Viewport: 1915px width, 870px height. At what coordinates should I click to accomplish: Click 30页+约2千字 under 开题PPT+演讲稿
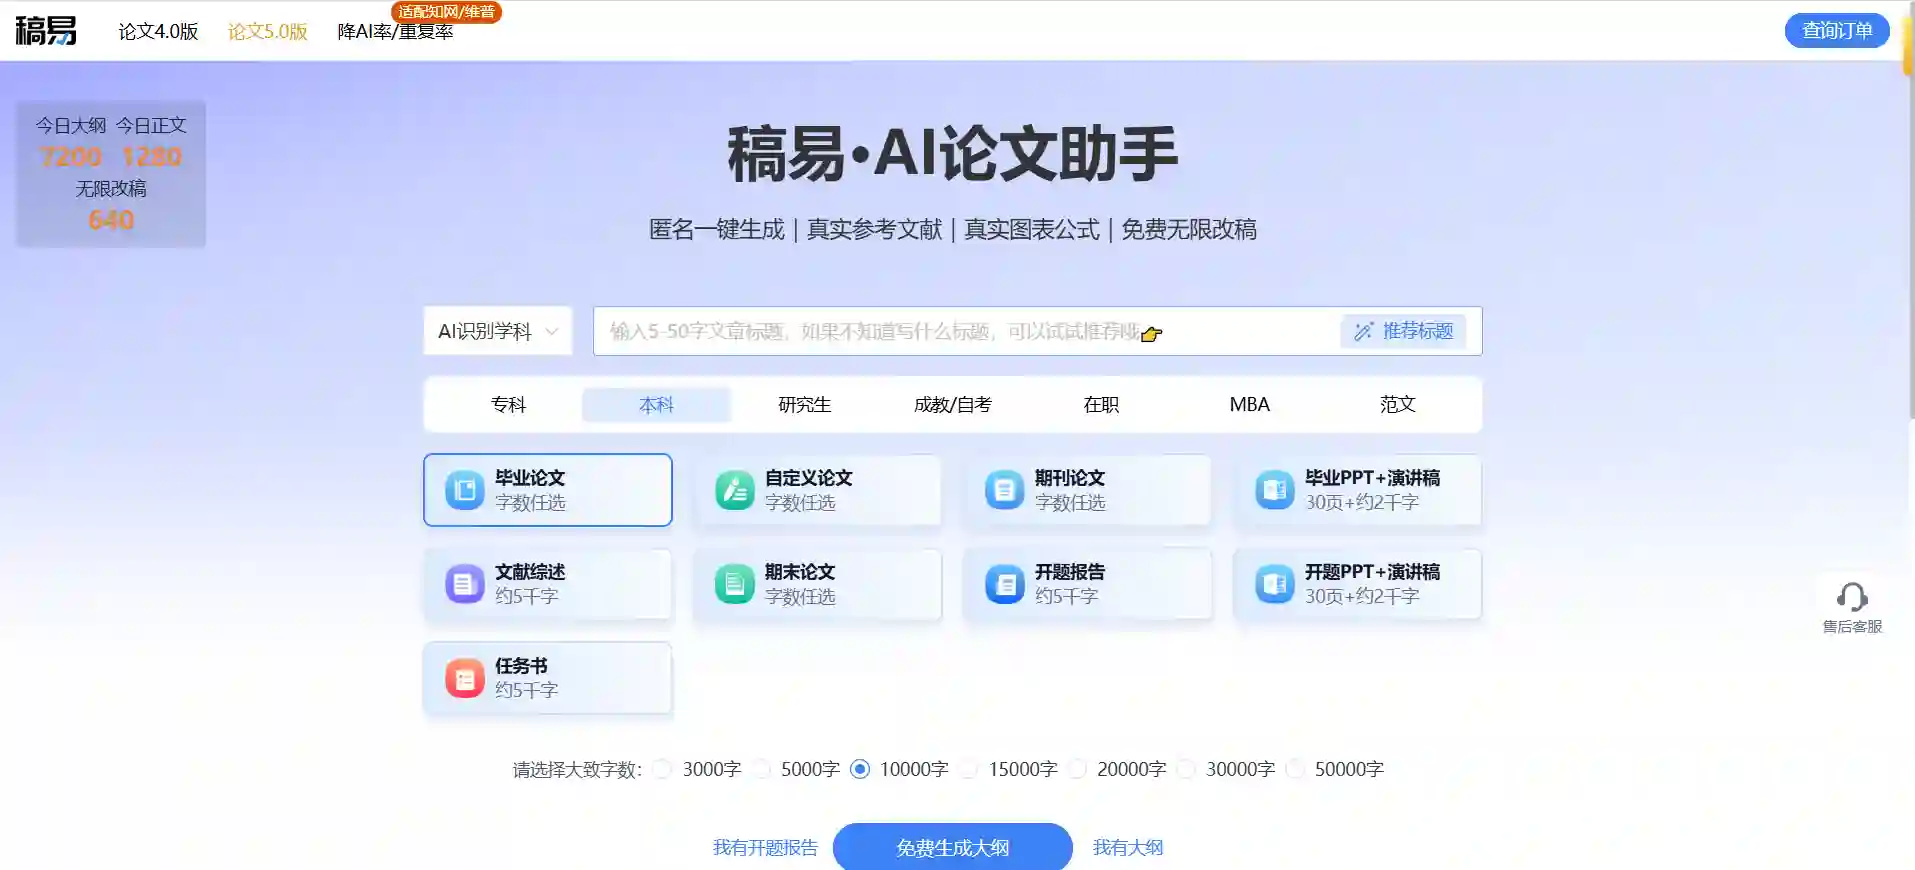click(x=1362, y=597)
